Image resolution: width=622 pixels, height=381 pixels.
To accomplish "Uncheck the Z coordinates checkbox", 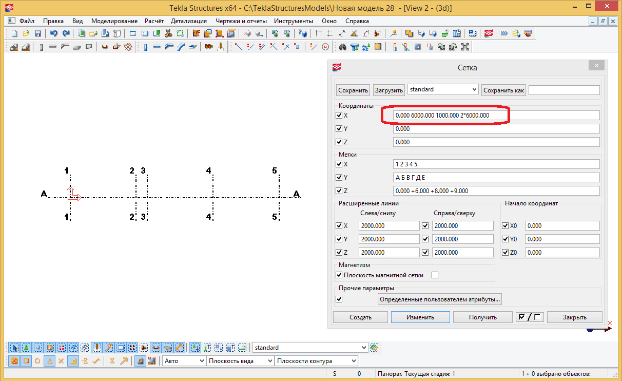I will [339, 142].
